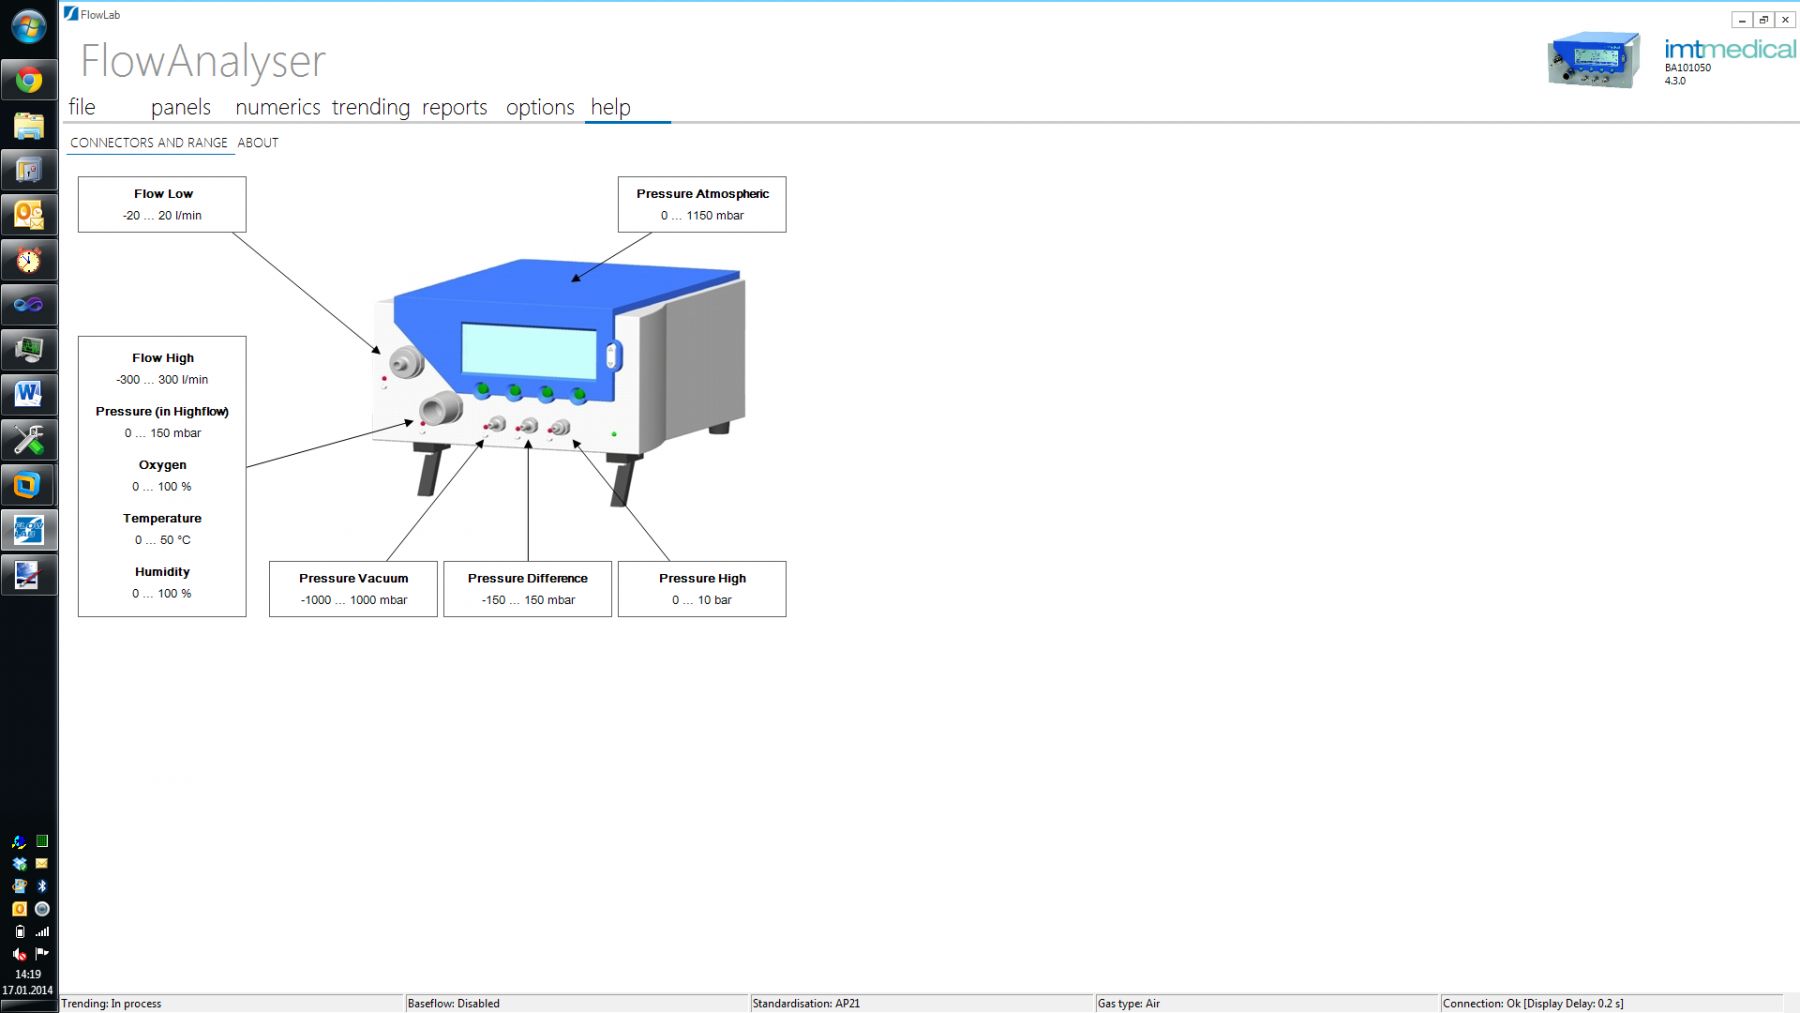The width and height of the screenshot is (1800, 1013).
Task: Open the trending menu
Action: [370, 107]
